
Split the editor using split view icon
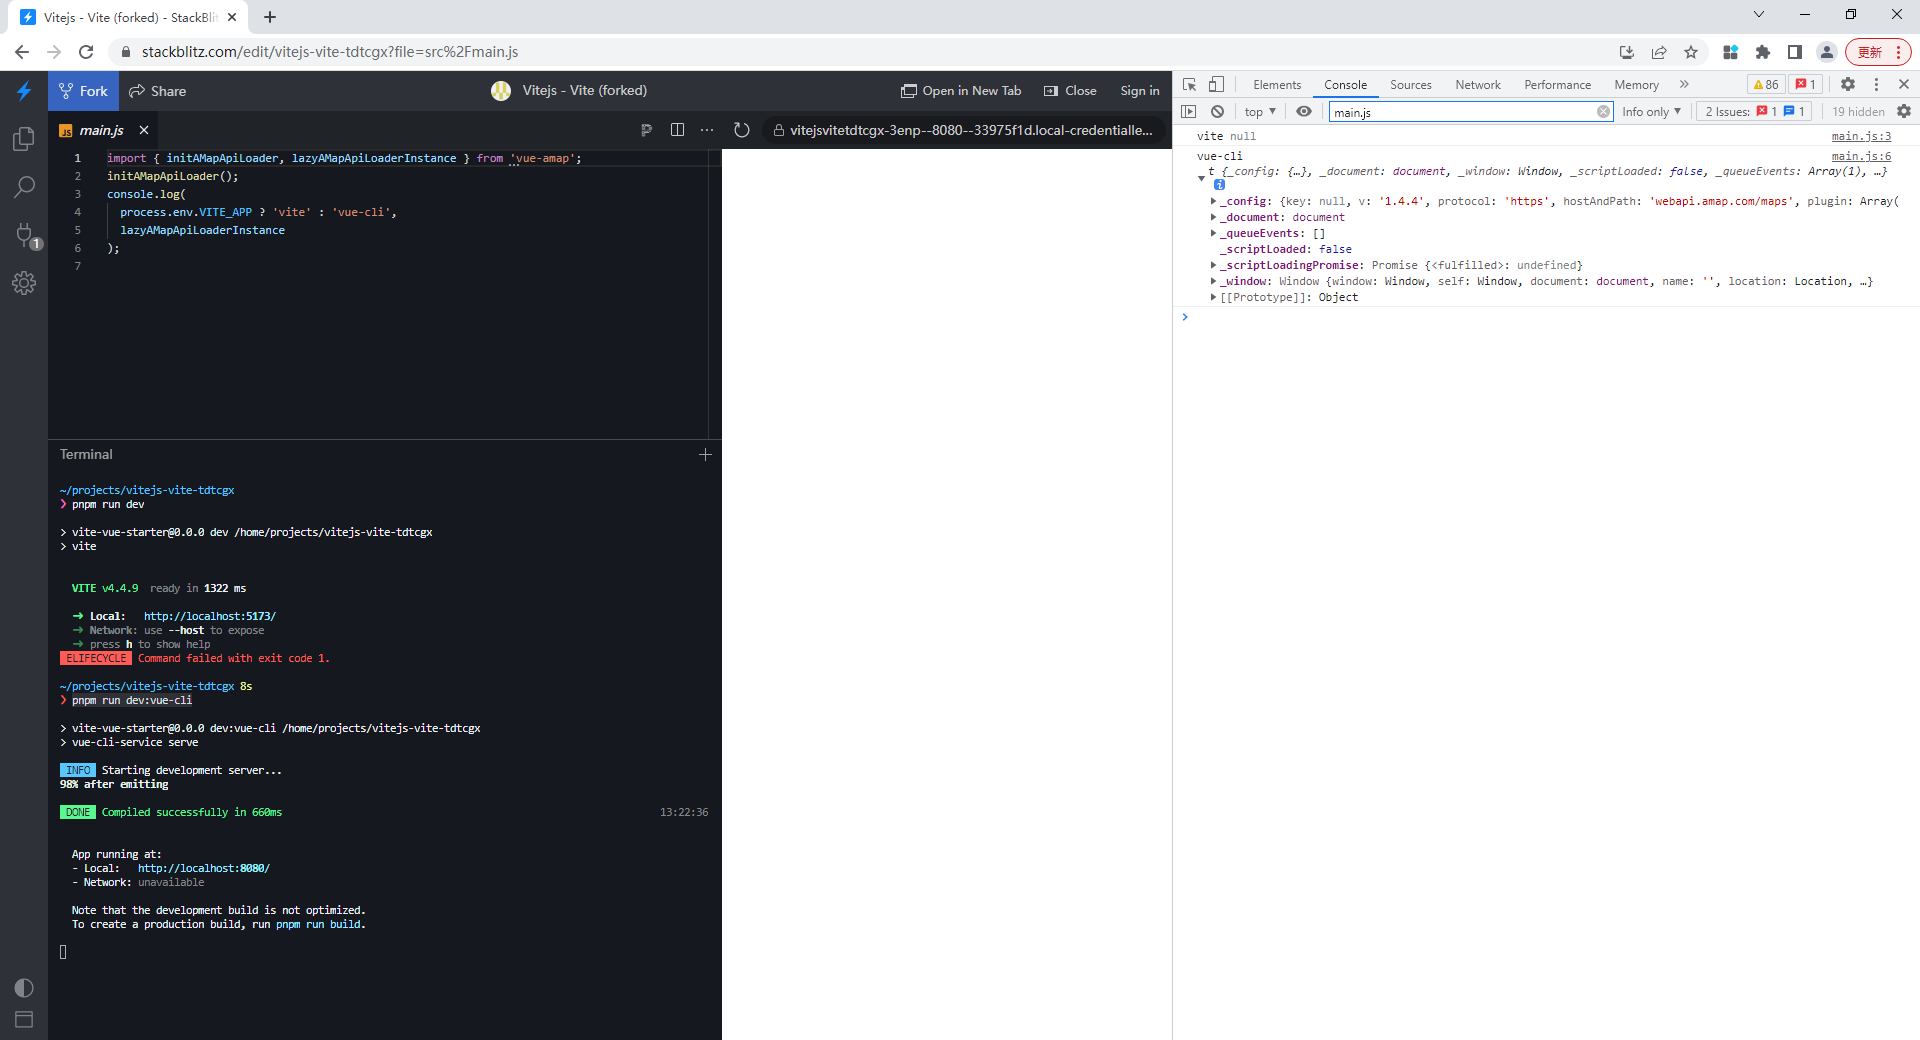679,130
